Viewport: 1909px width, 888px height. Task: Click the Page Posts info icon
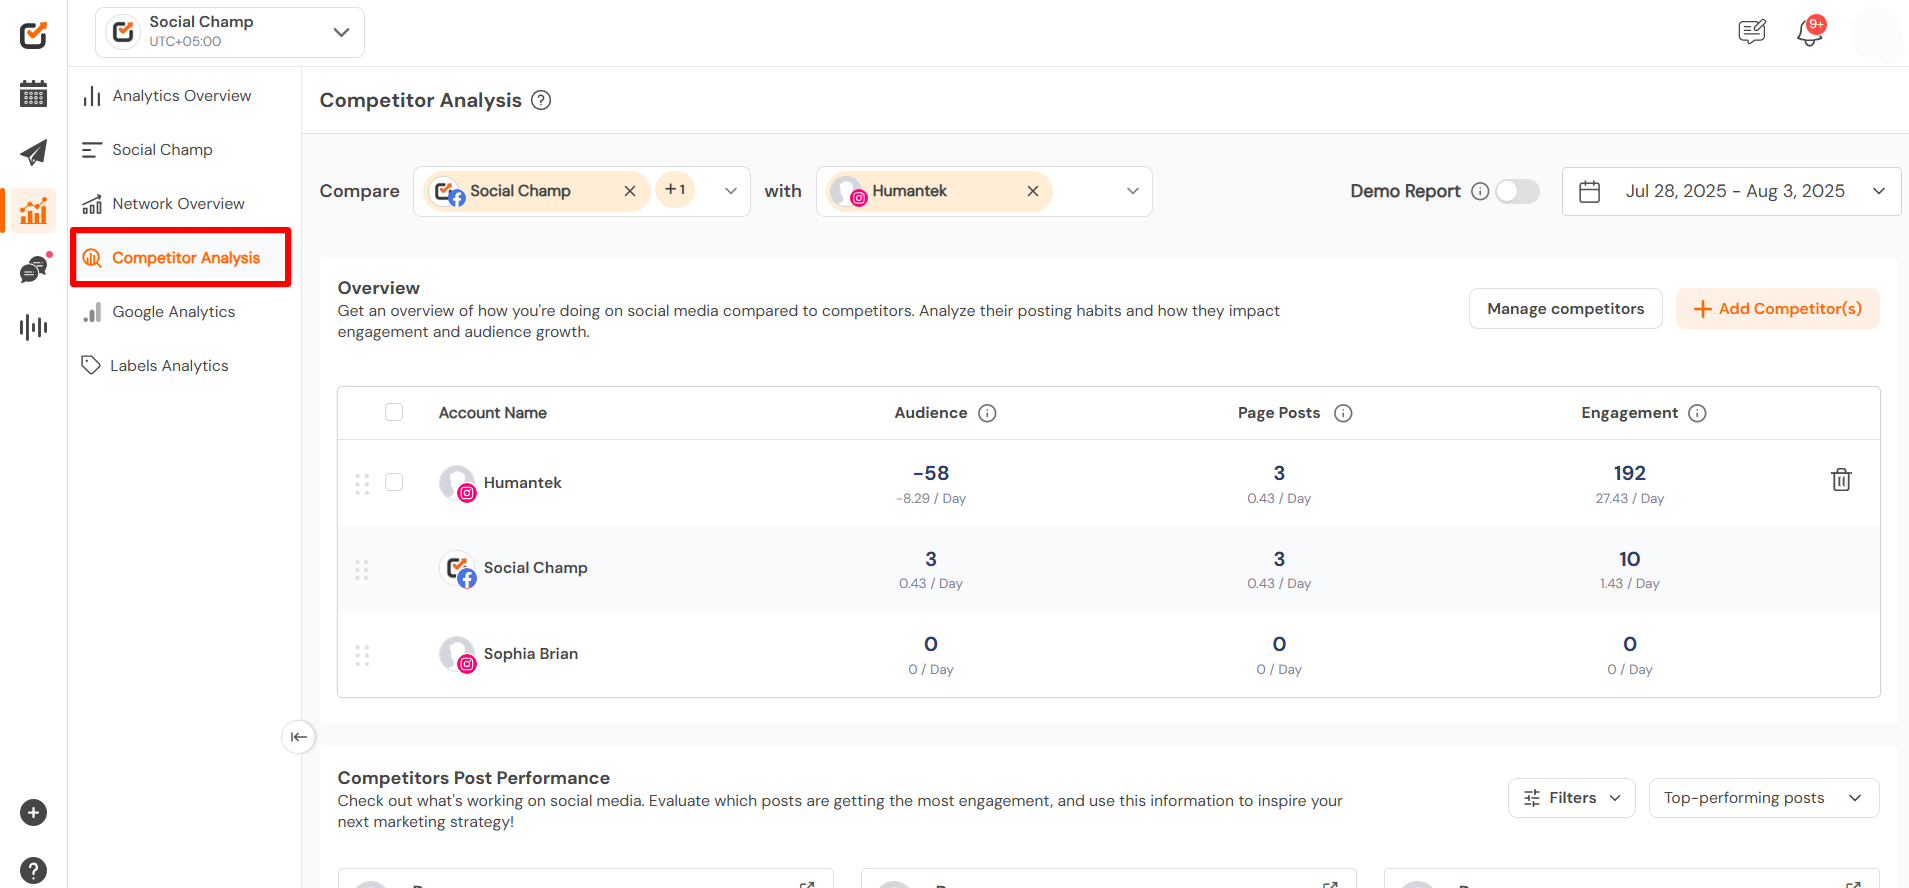click(x=1343, y=413)
